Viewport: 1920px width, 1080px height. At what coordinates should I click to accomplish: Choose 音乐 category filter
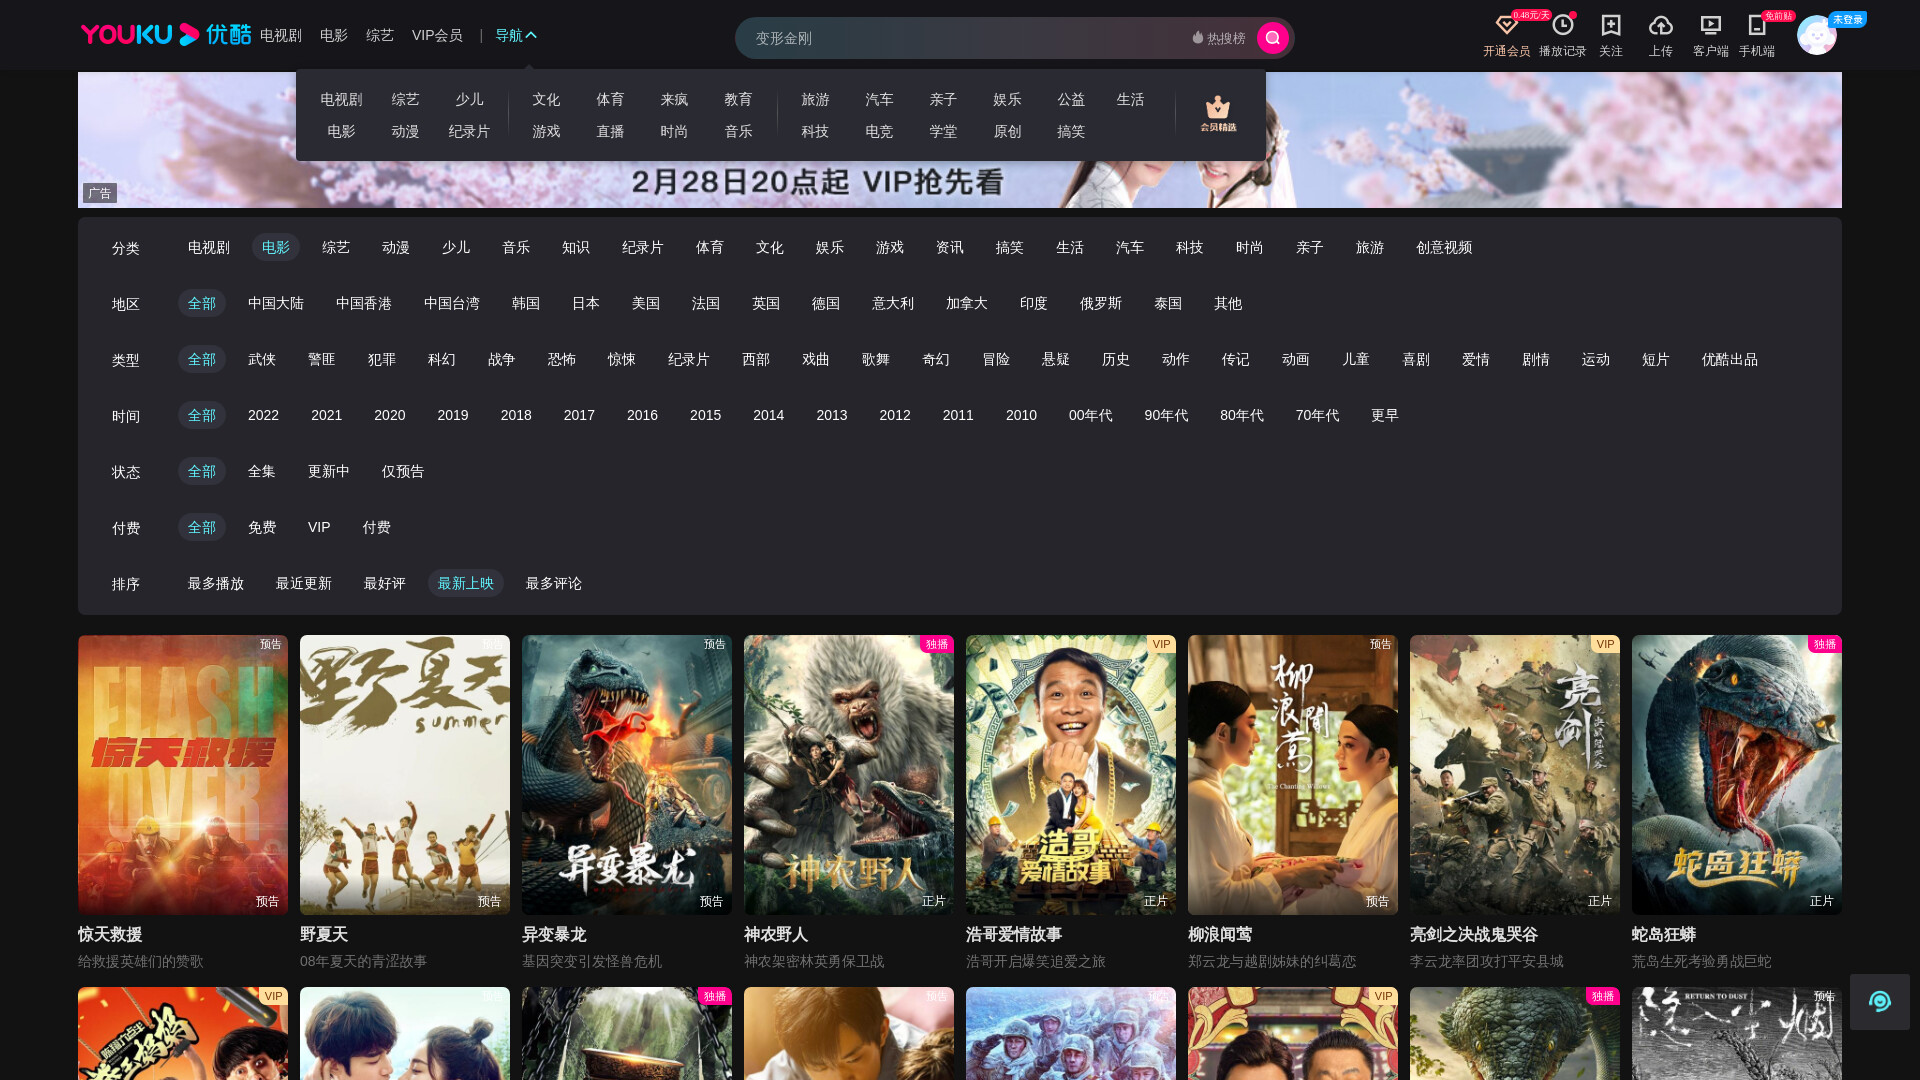coord(516,247)
